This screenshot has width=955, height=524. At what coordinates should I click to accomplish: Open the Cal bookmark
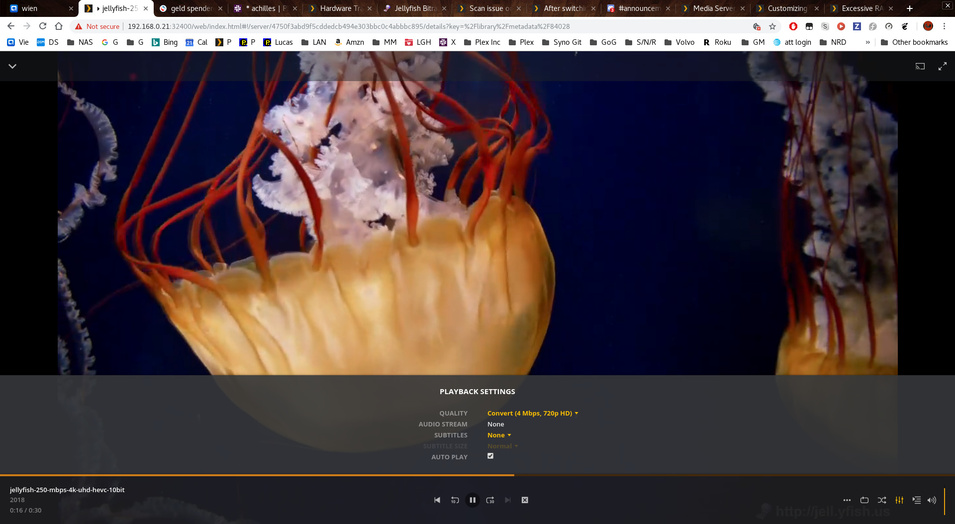(196, 42)
